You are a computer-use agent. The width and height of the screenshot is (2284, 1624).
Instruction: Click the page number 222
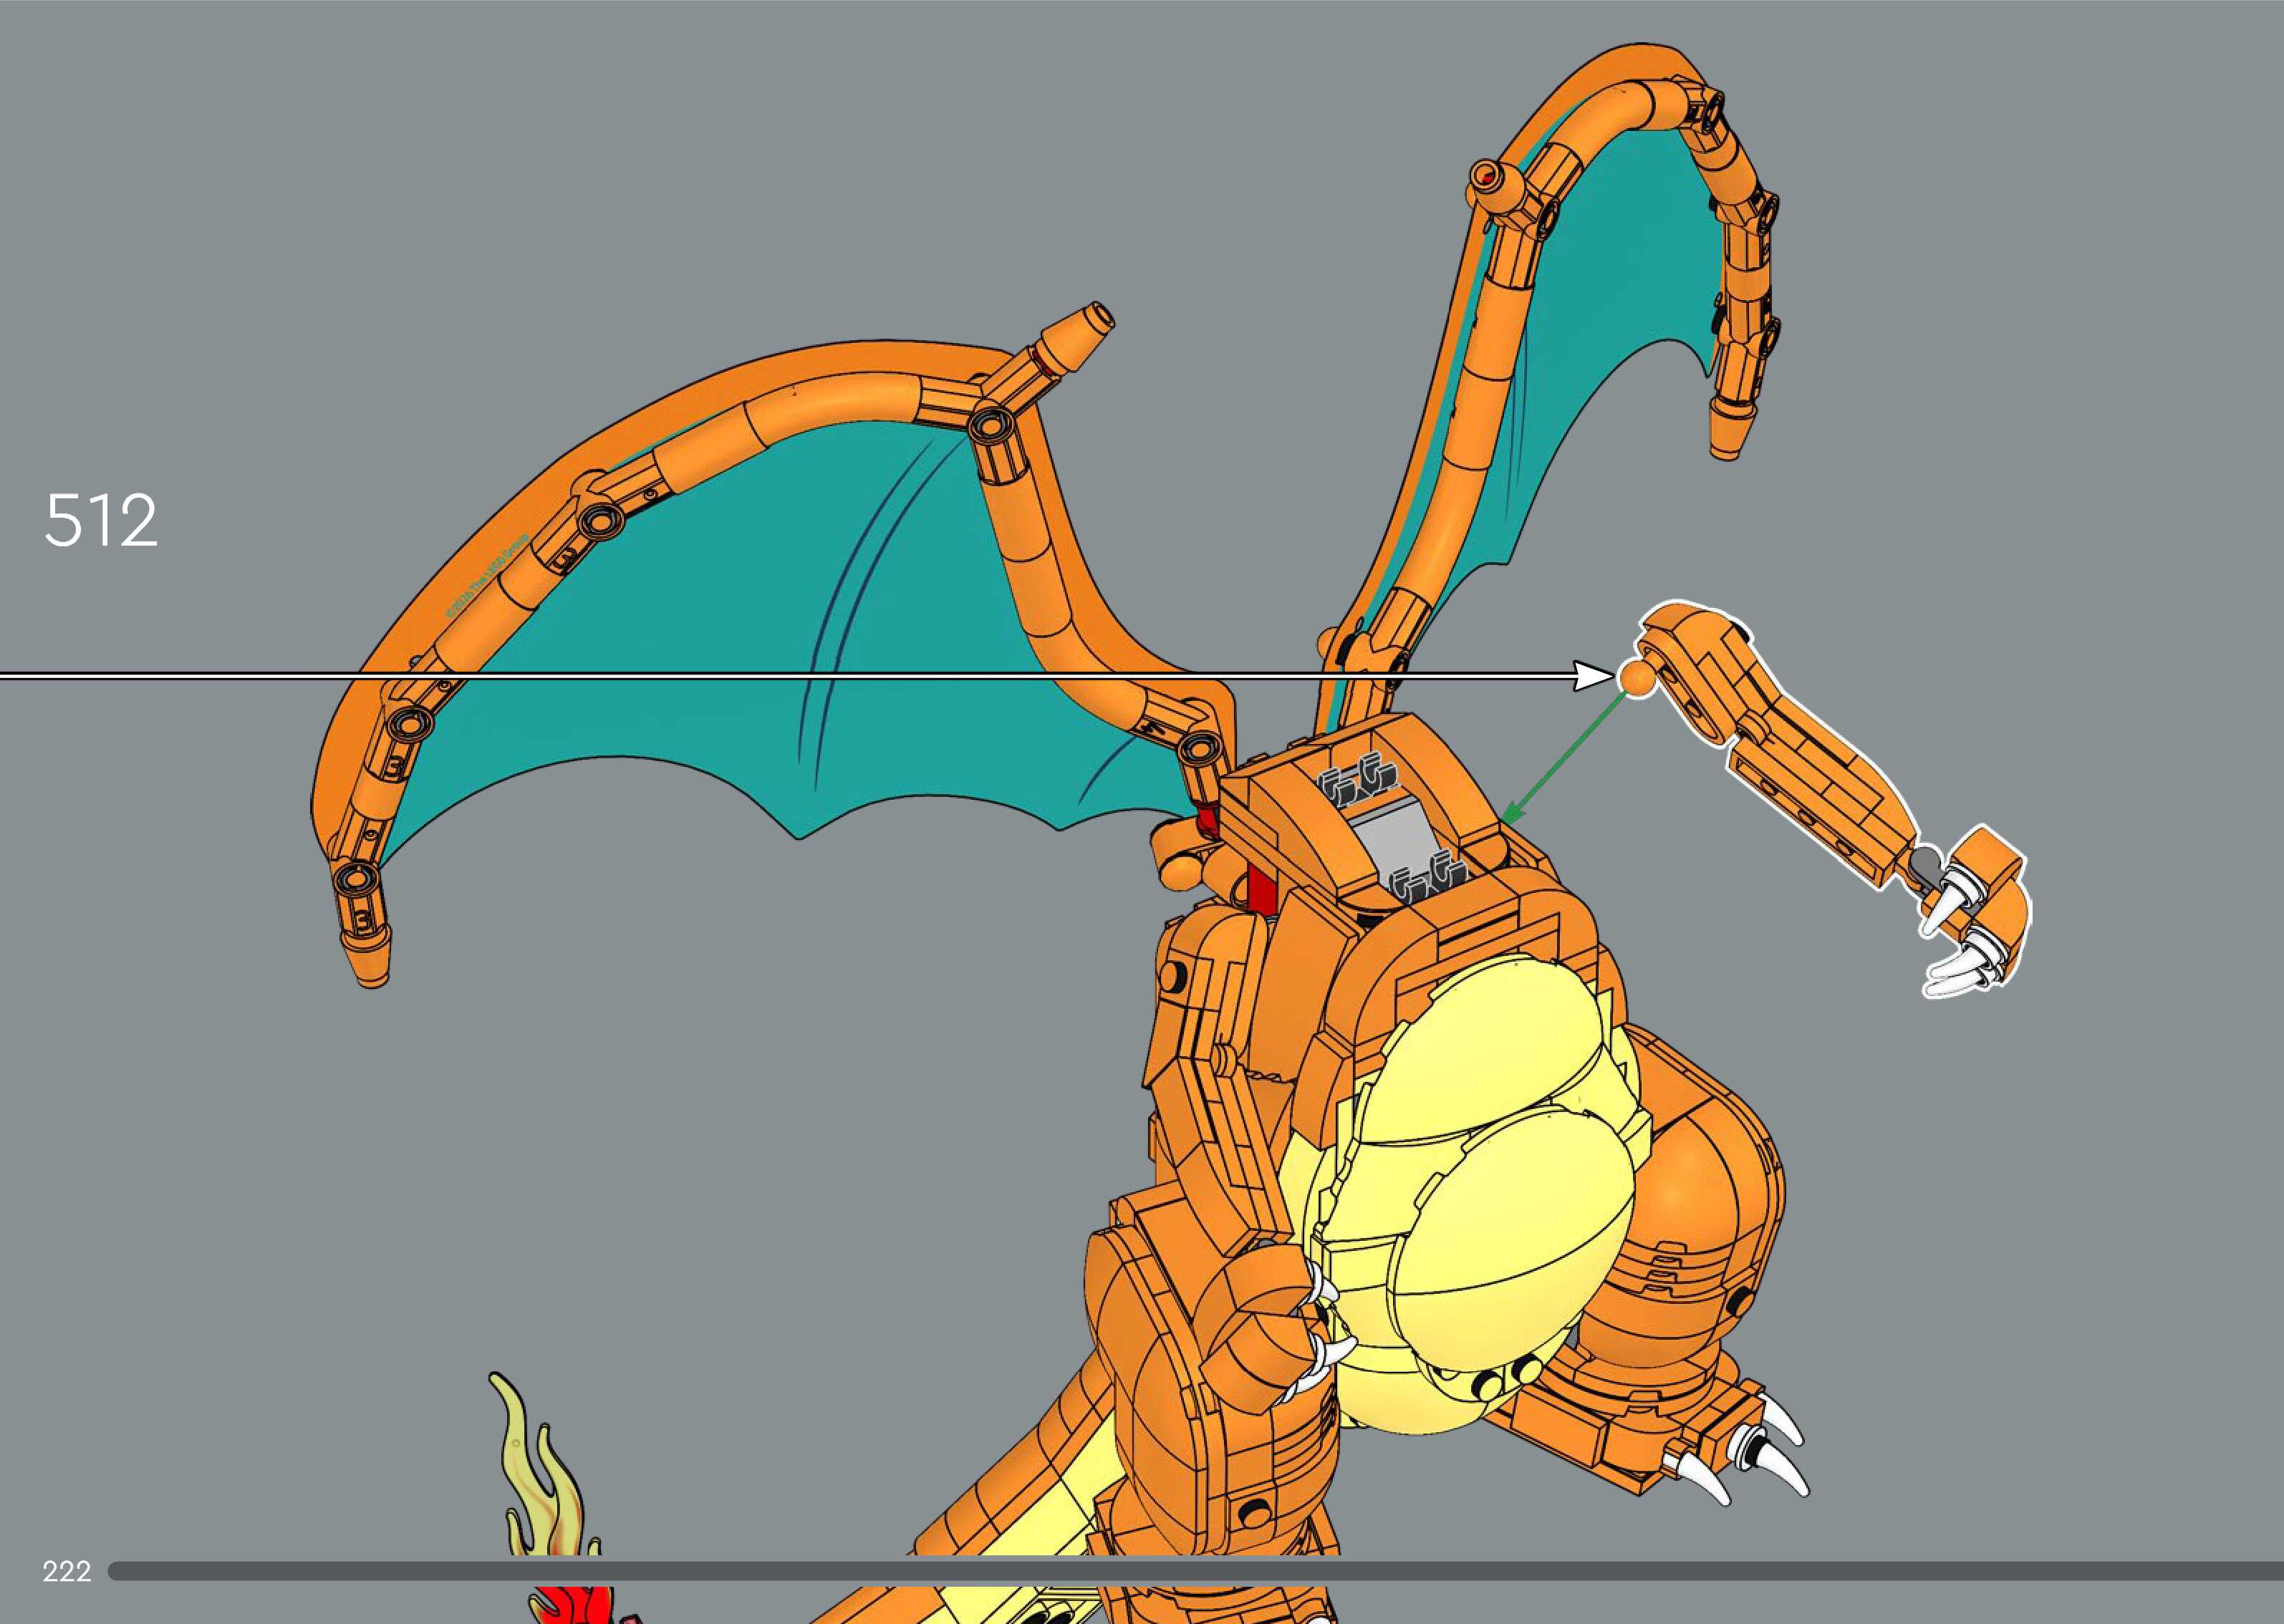pos(67,1572)
